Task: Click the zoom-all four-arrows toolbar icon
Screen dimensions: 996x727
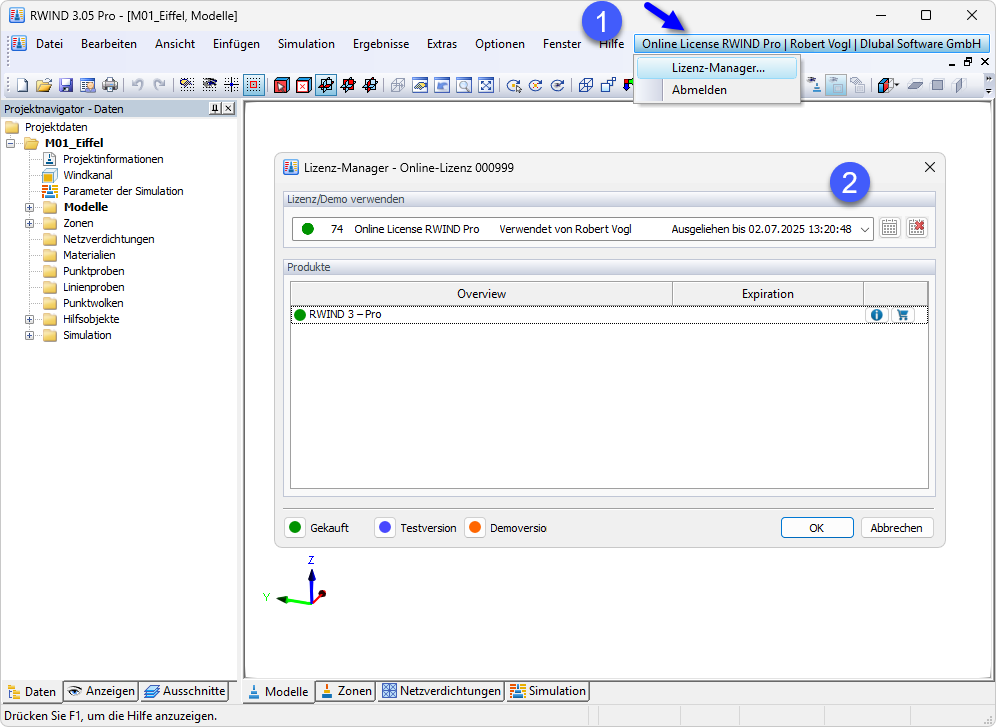Action: (486, 85)
